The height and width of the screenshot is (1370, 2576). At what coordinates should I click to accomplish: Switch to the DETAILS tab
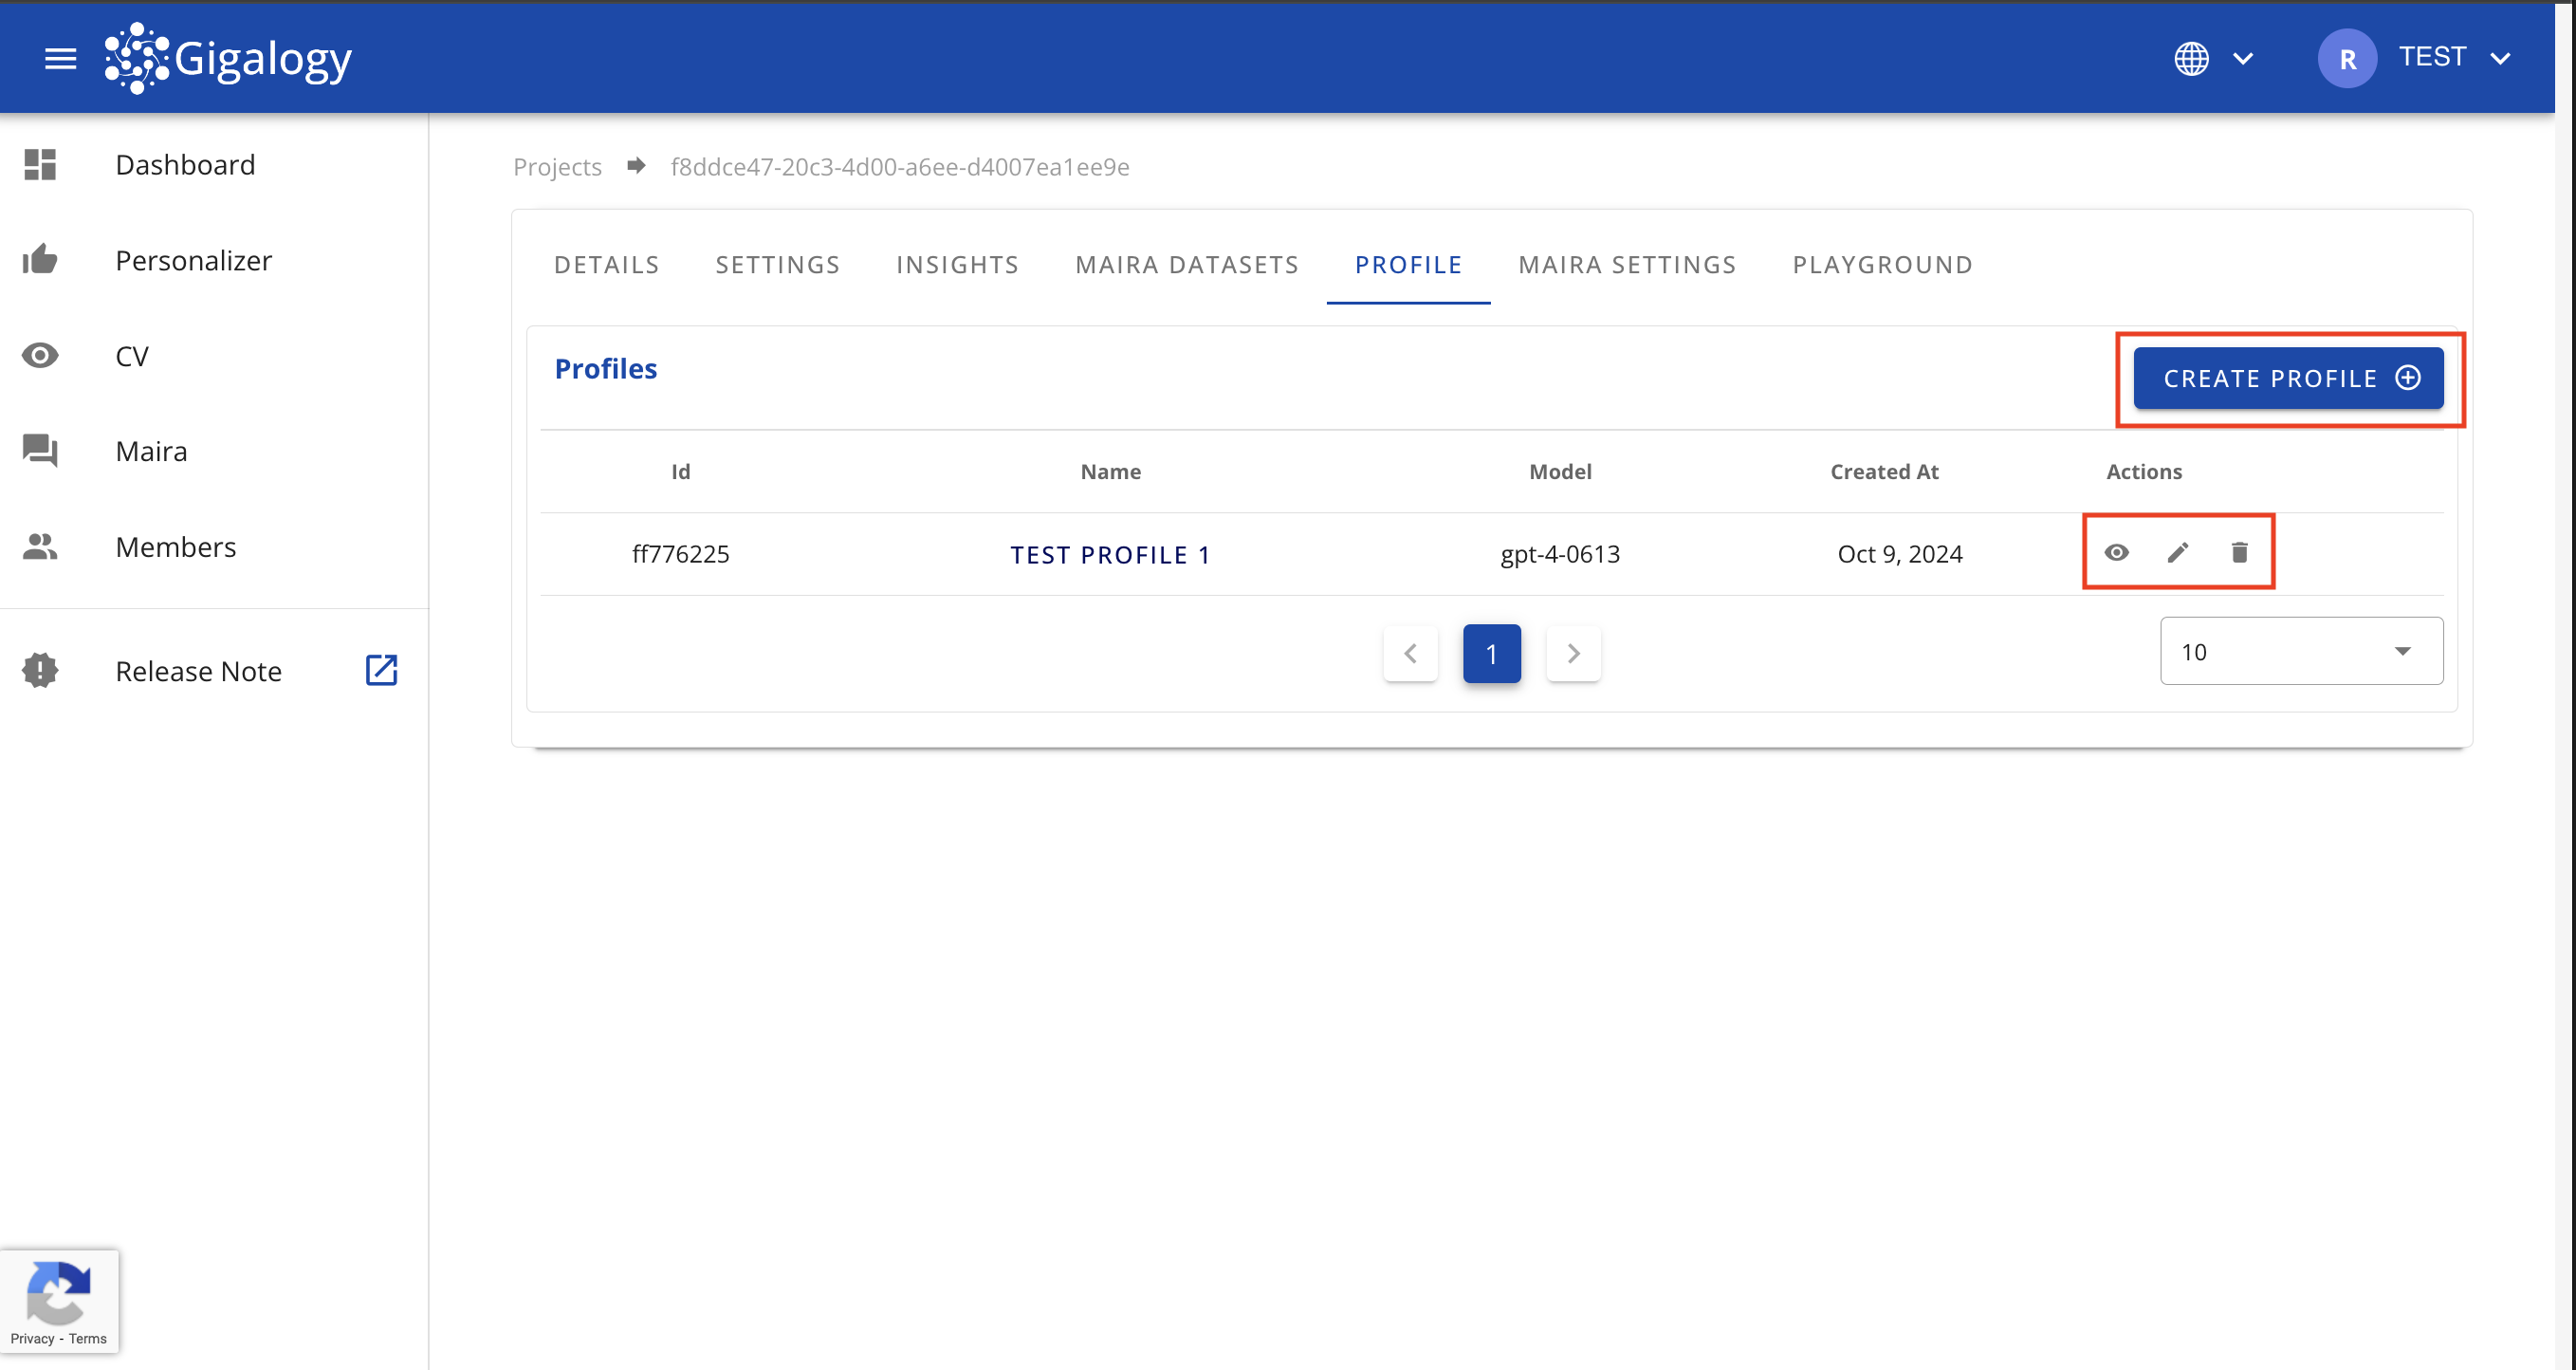click(606, 264)
